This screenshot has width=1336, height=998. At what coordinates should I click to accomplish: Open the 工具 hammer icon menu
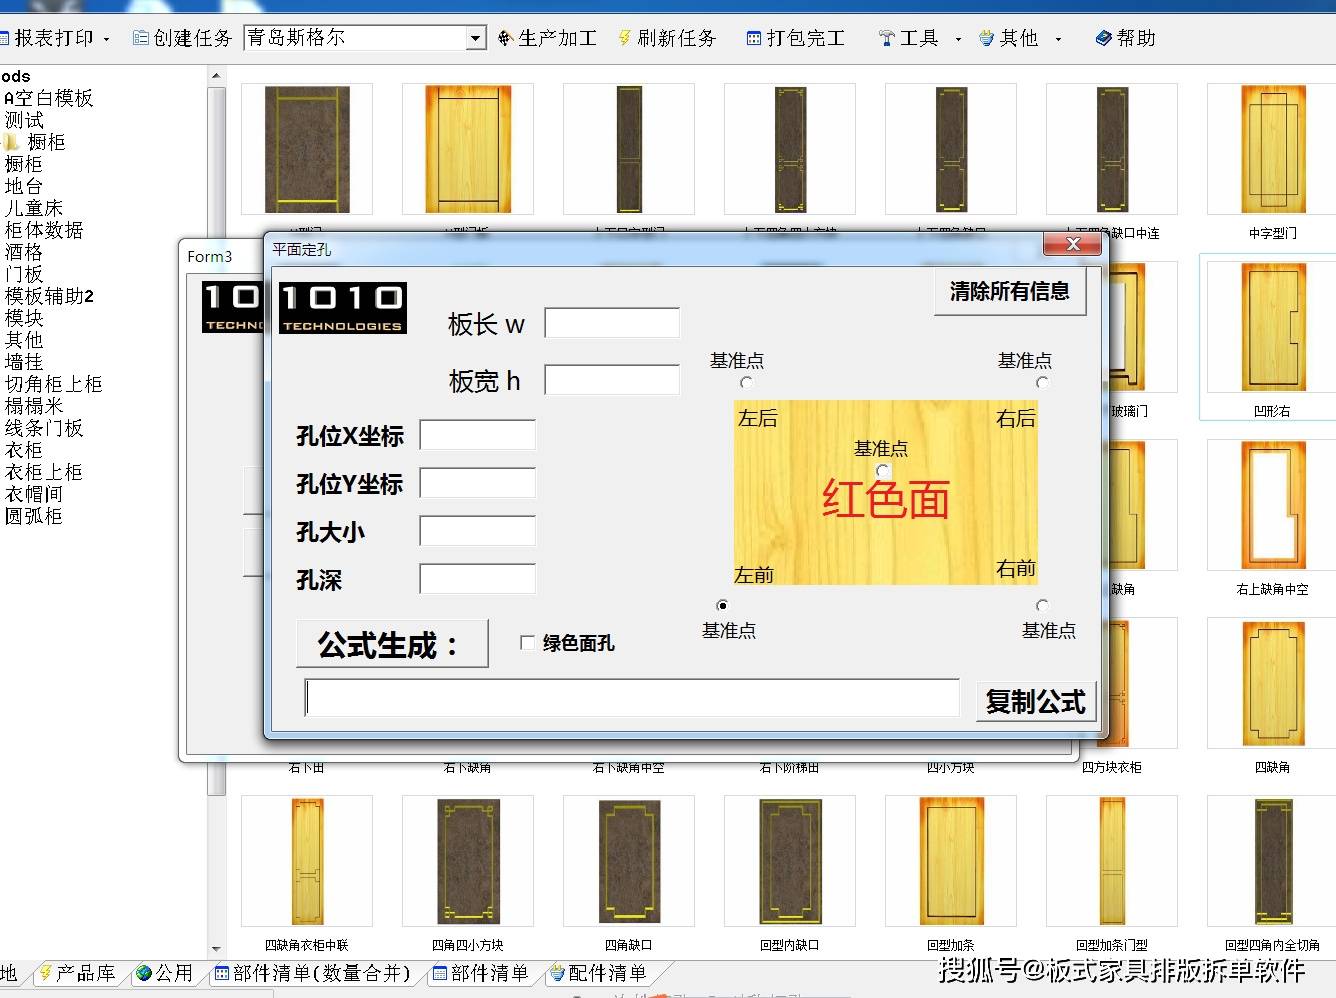[x=886, y=38]
